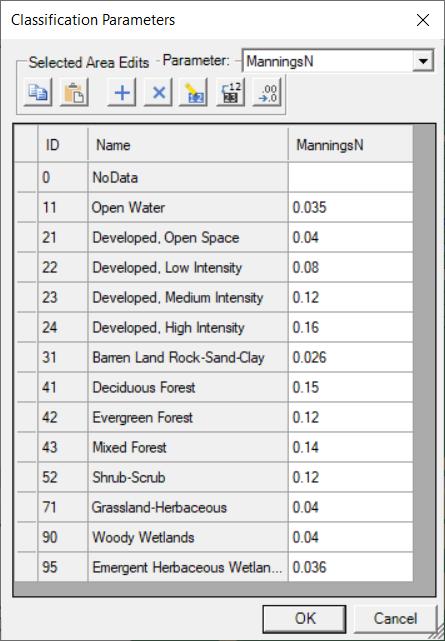Click row selector for Open Water row

pyautogui.click(x=26, y=207)
